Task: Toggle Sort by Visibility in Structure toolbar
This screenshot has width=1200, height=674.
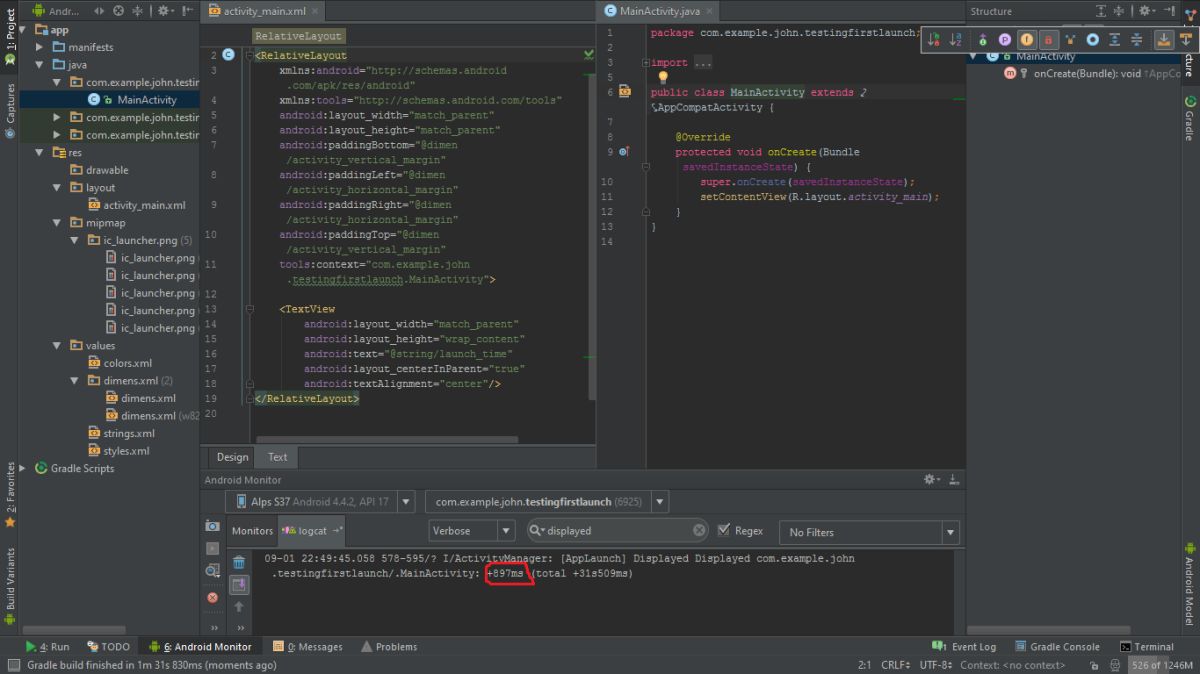Action: pos(934,39)
